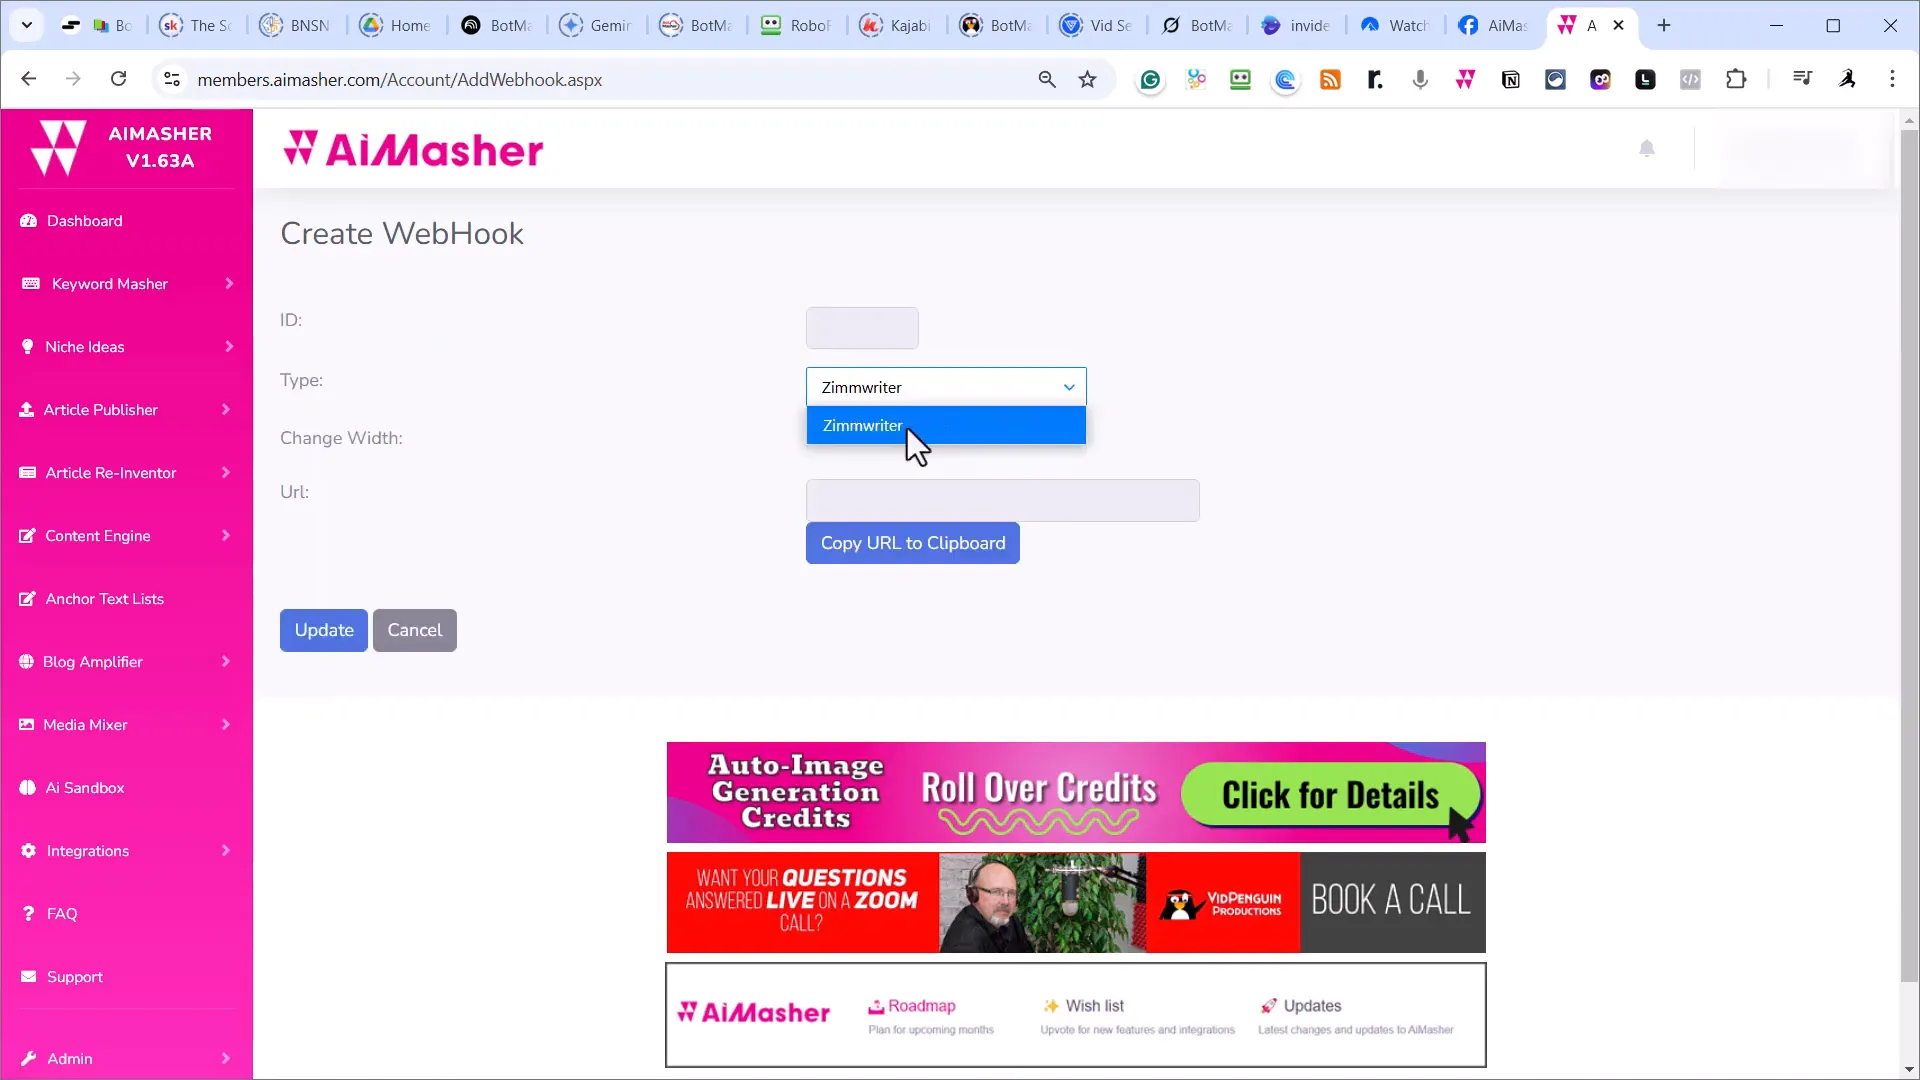This screenshot has width=1920, height=1080.
Task: Open the Ai Sandbox page
Action: [85, 788]
